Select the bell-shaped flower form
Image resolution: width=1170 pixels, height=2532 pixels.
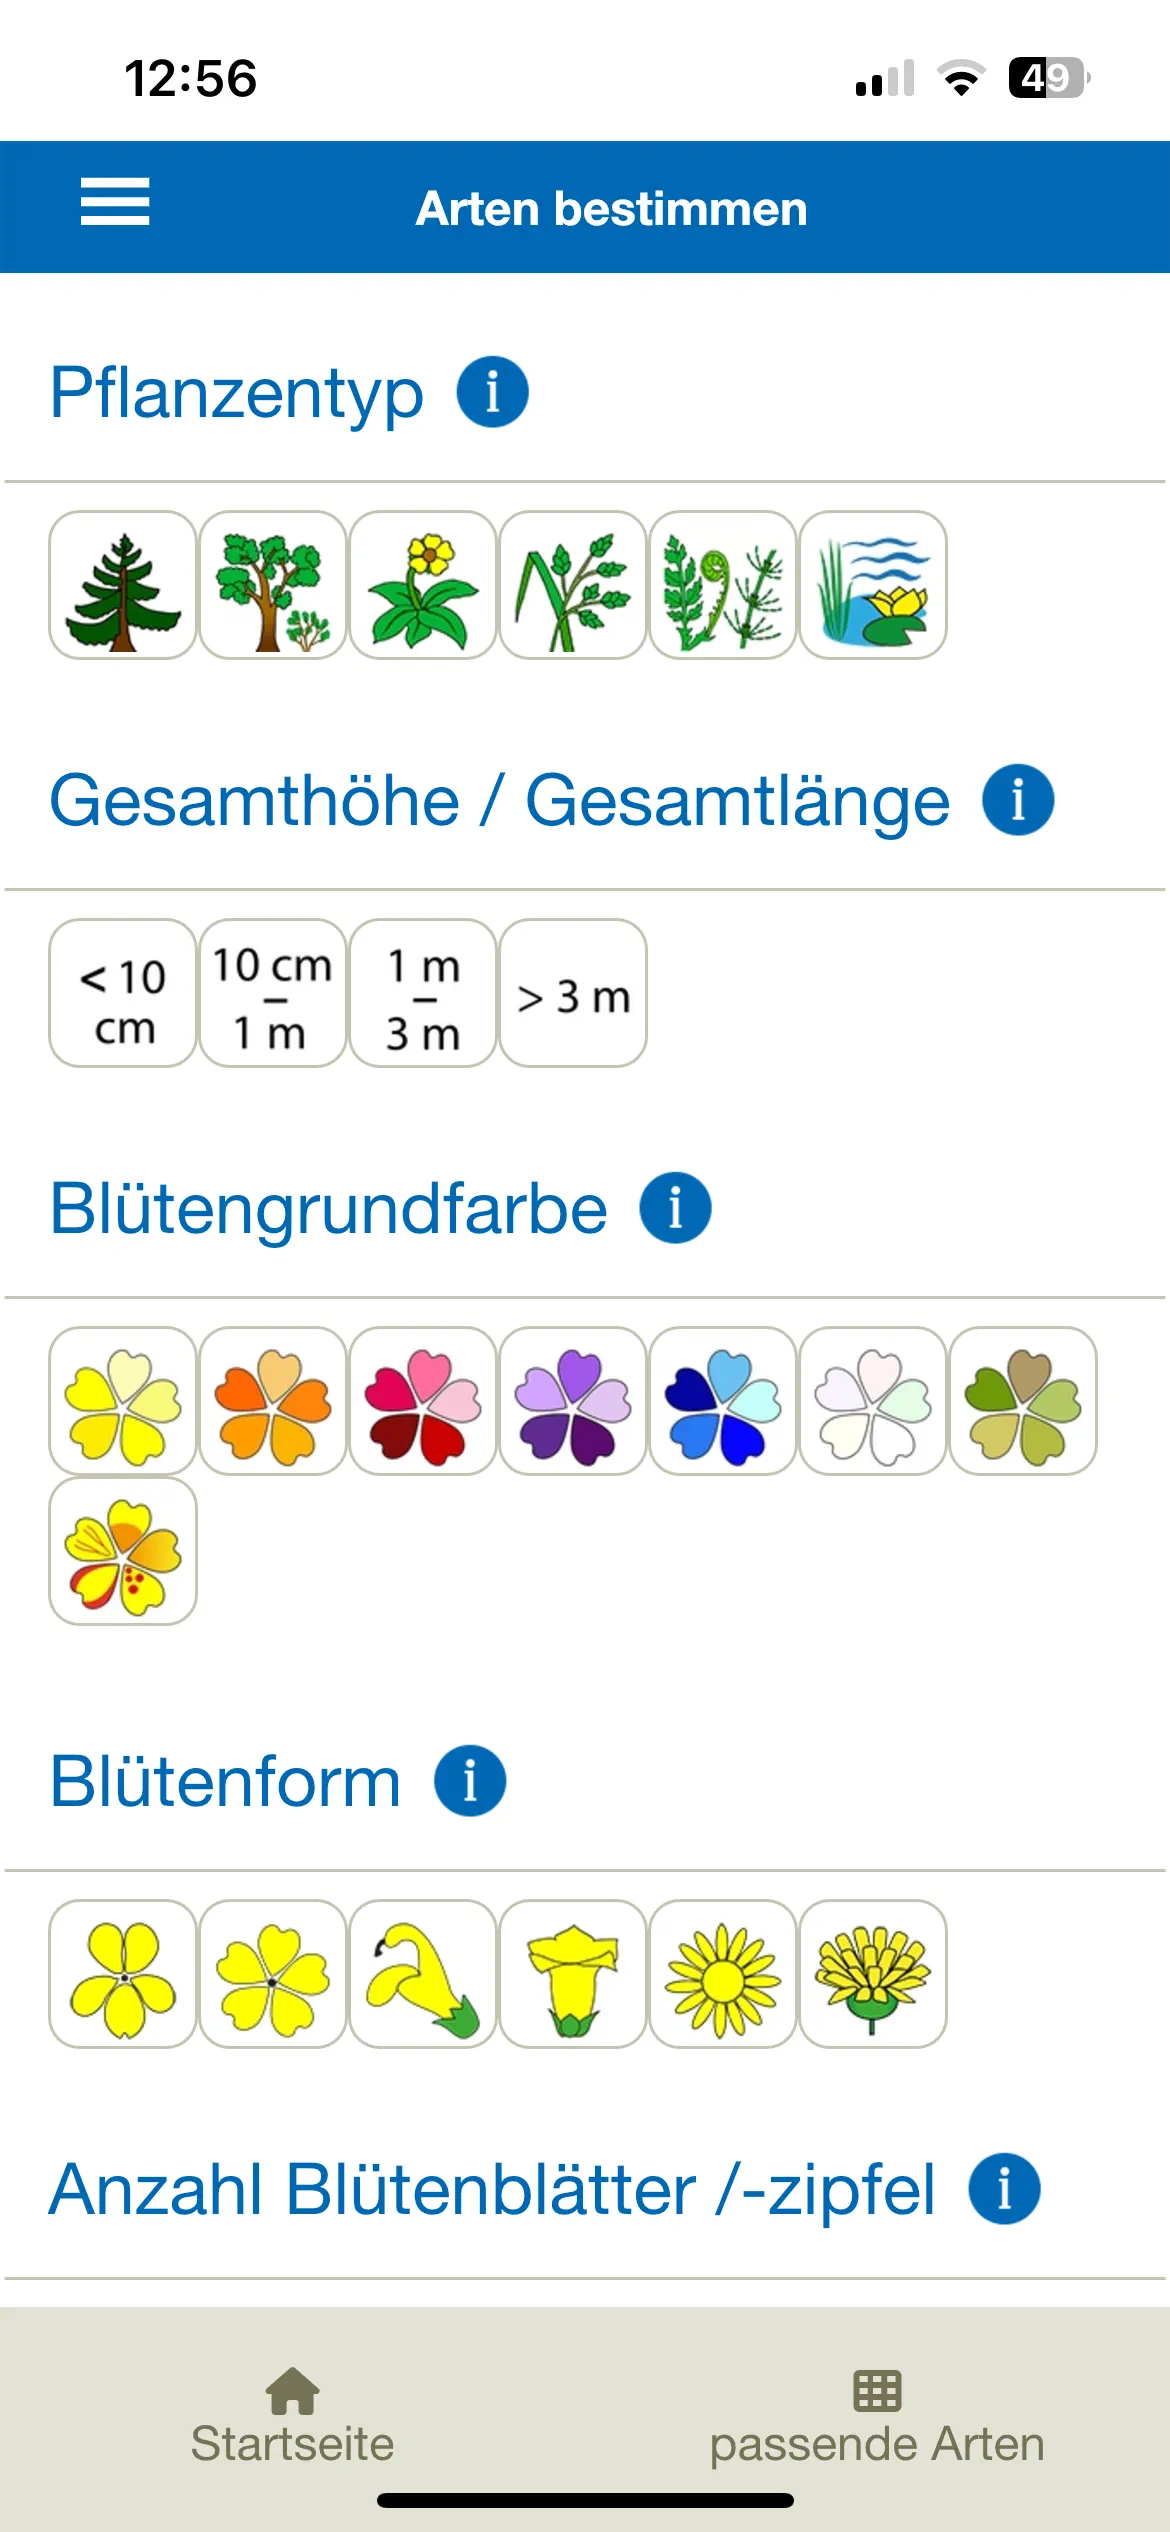(573, 1974)
